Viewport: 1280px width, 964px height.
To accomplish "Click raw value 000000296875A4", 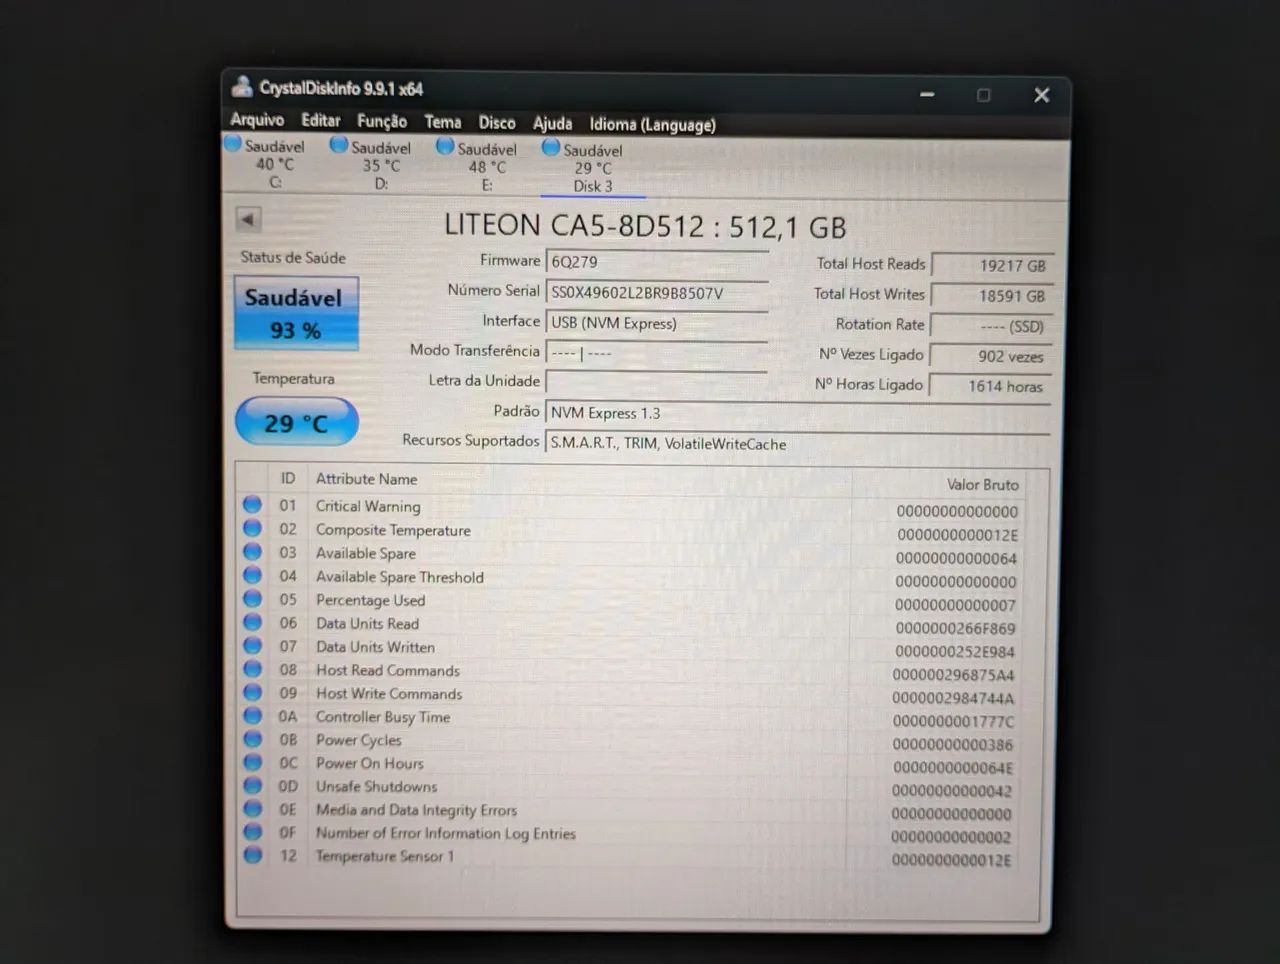I will (x=953, y=675).
